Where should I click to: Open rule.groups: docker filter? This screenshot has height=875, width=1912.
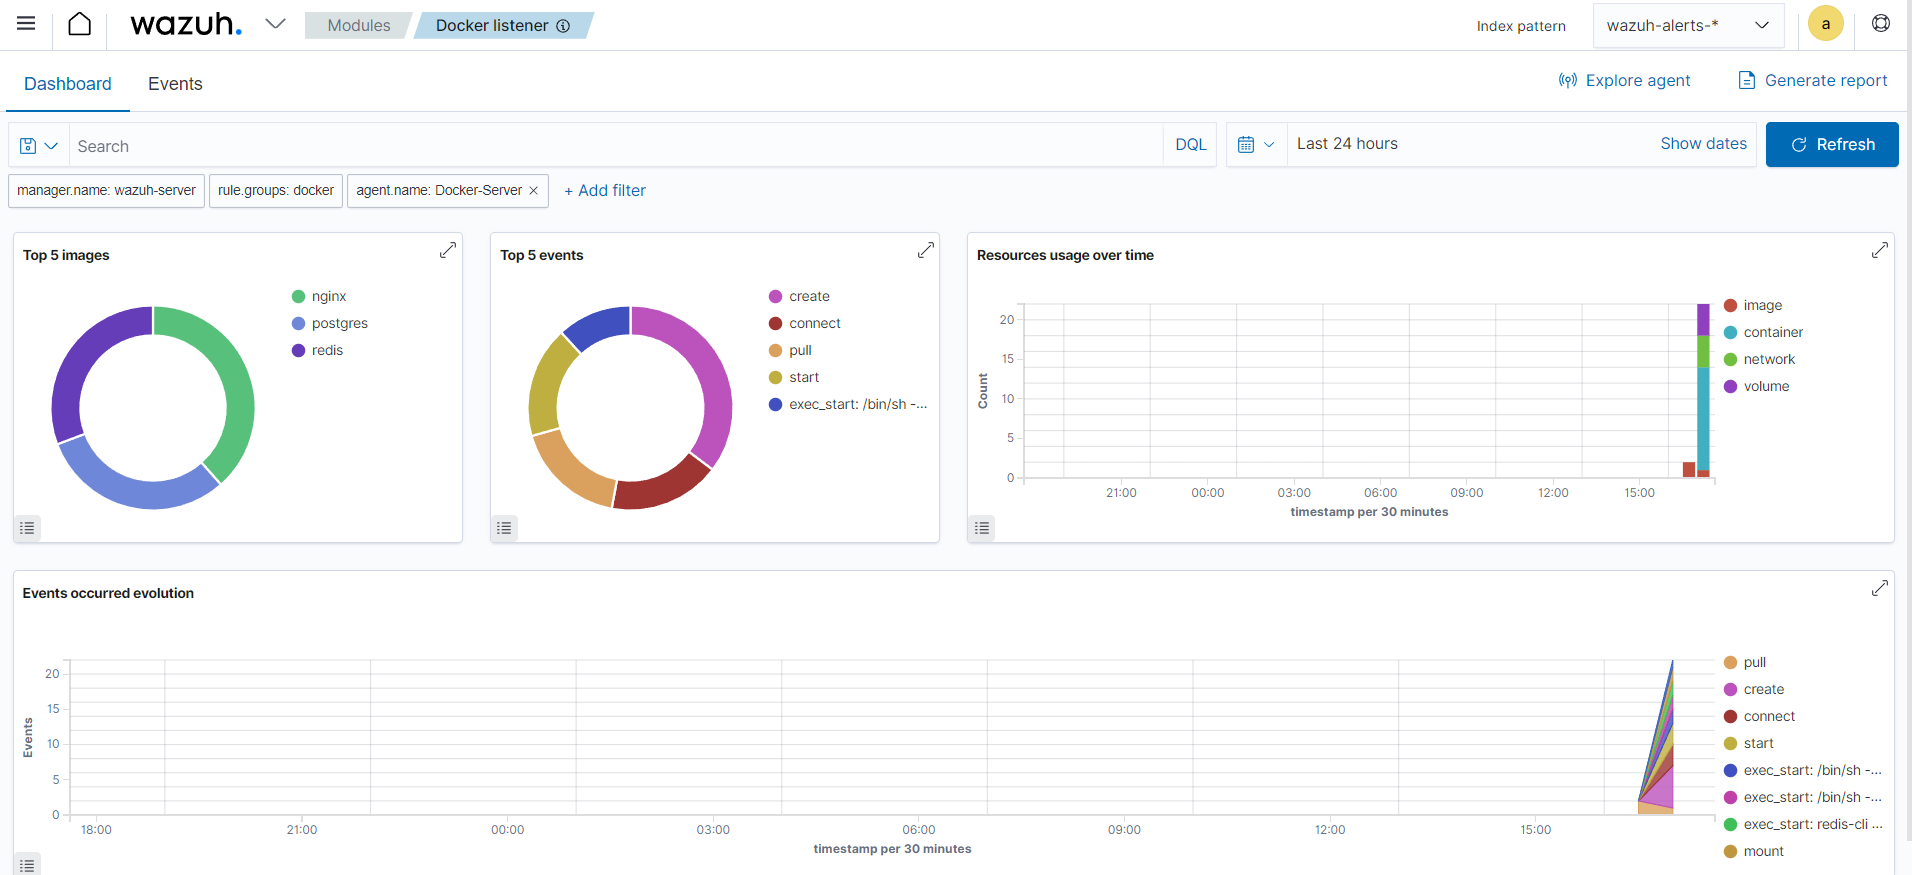coord(276,191)
